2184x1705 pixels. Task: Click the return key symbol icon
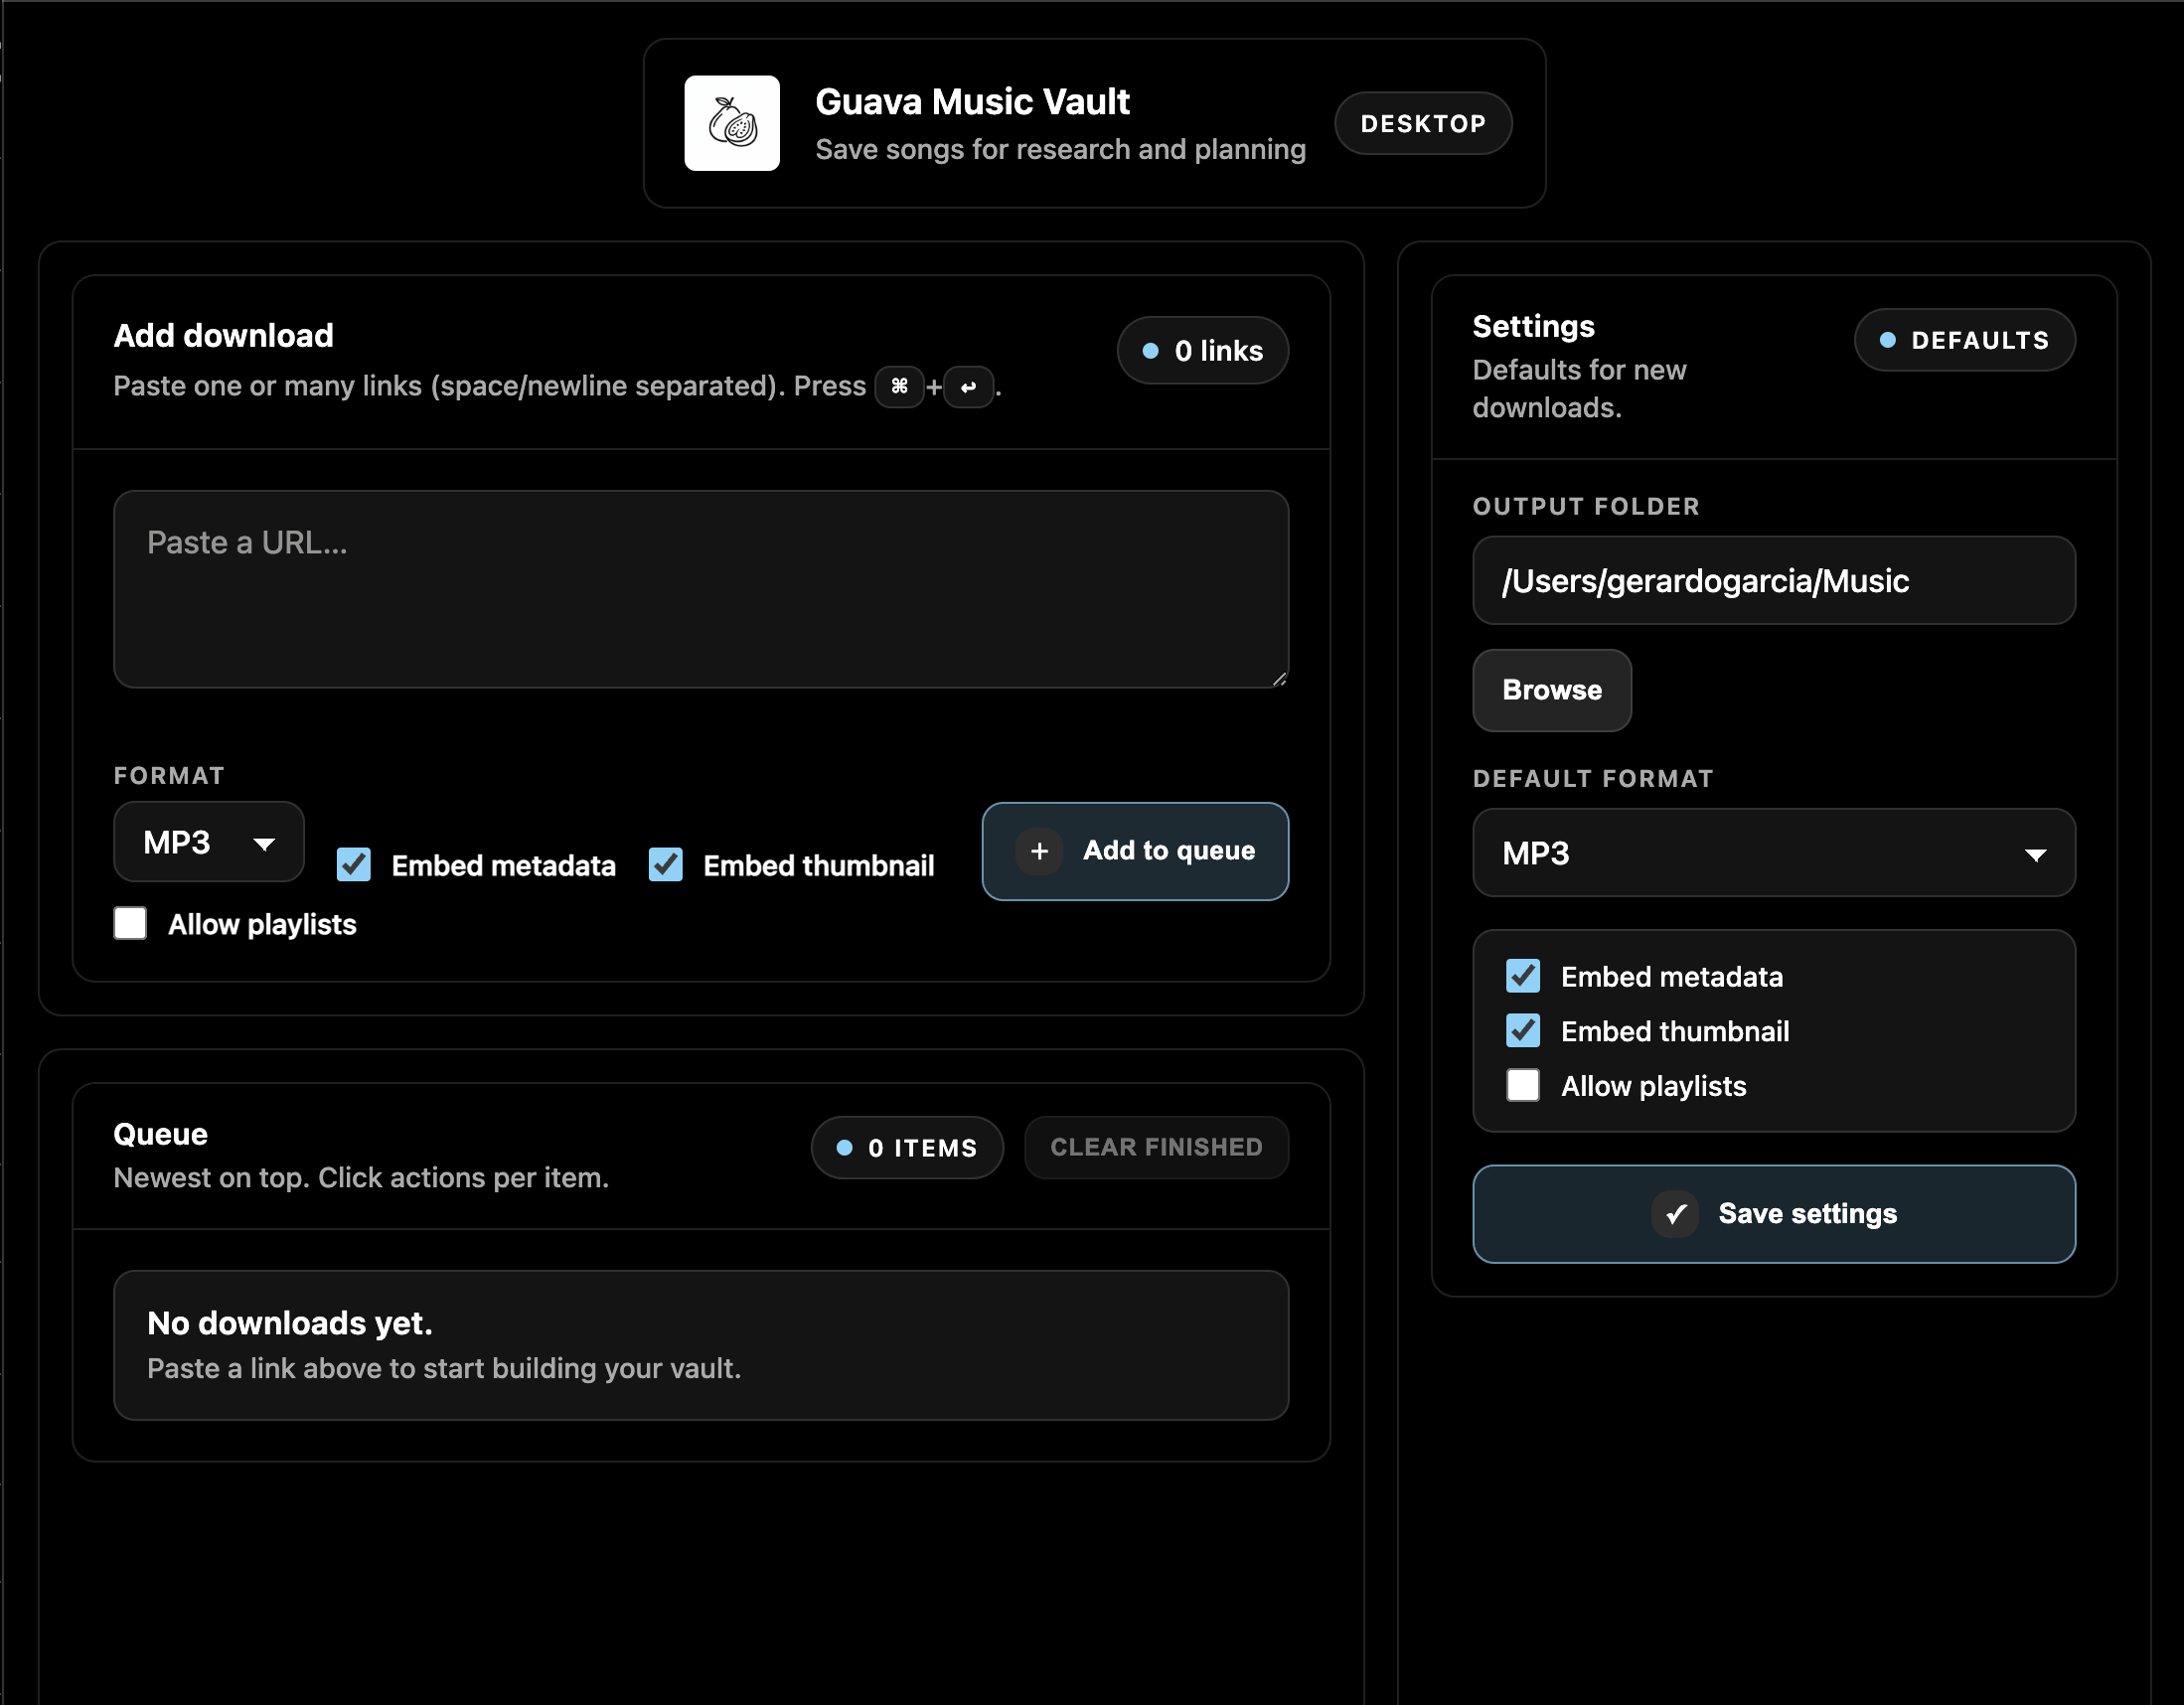click(x=968, y=387)
